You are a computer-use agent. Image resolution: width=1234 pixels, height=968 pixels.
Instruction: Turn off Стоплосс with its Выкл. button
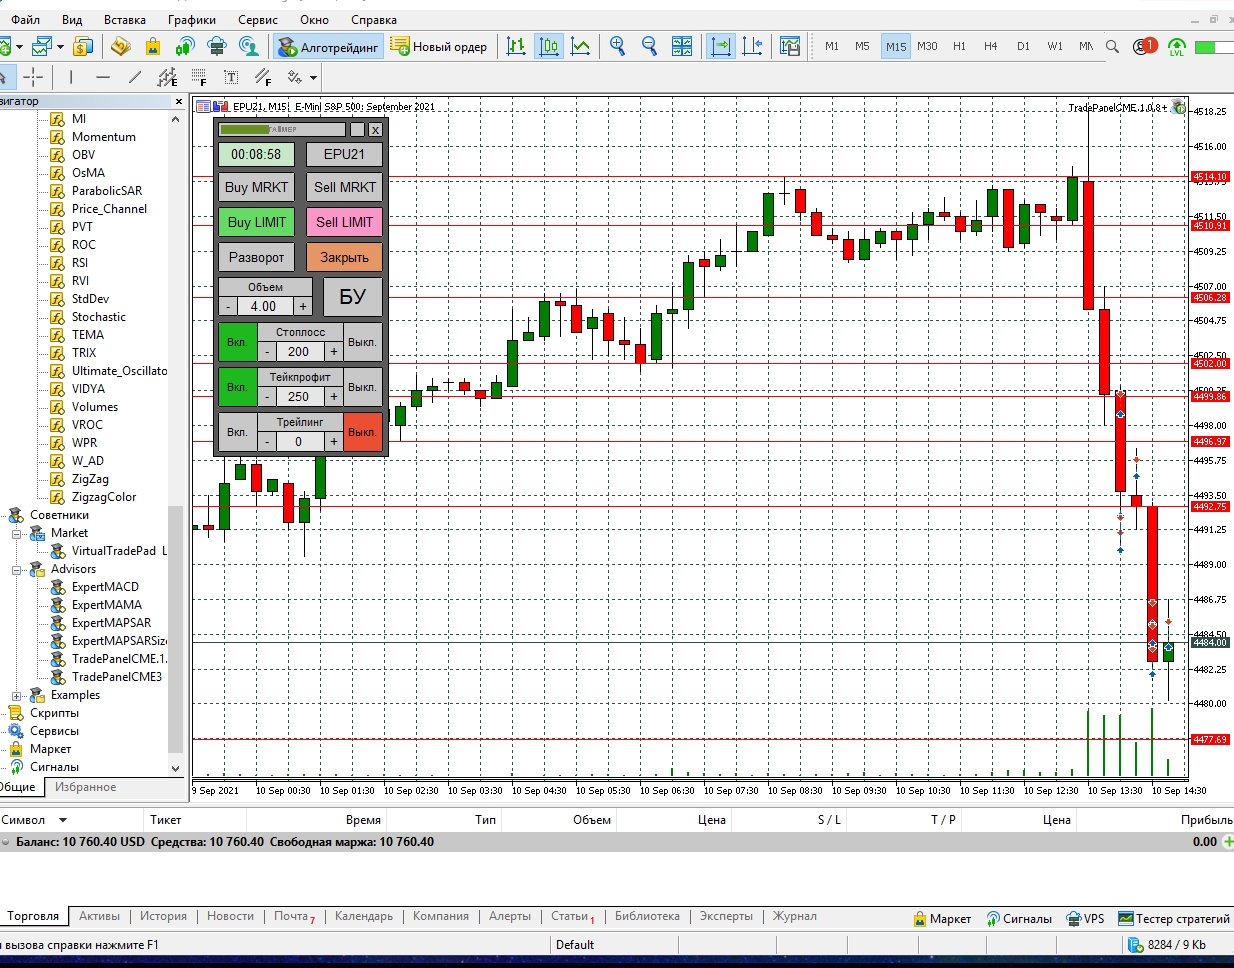tap(362, 342)
